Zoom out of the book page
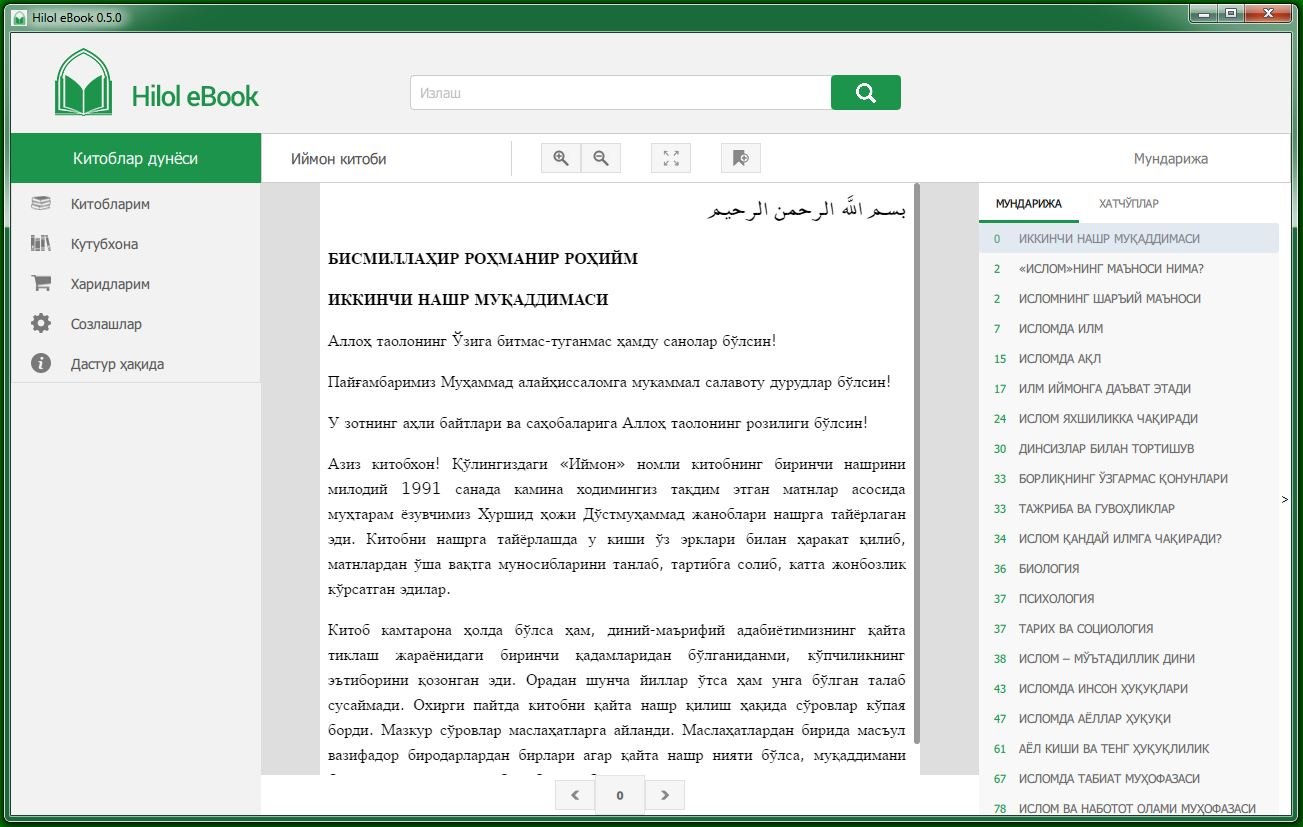 point(601,158)
